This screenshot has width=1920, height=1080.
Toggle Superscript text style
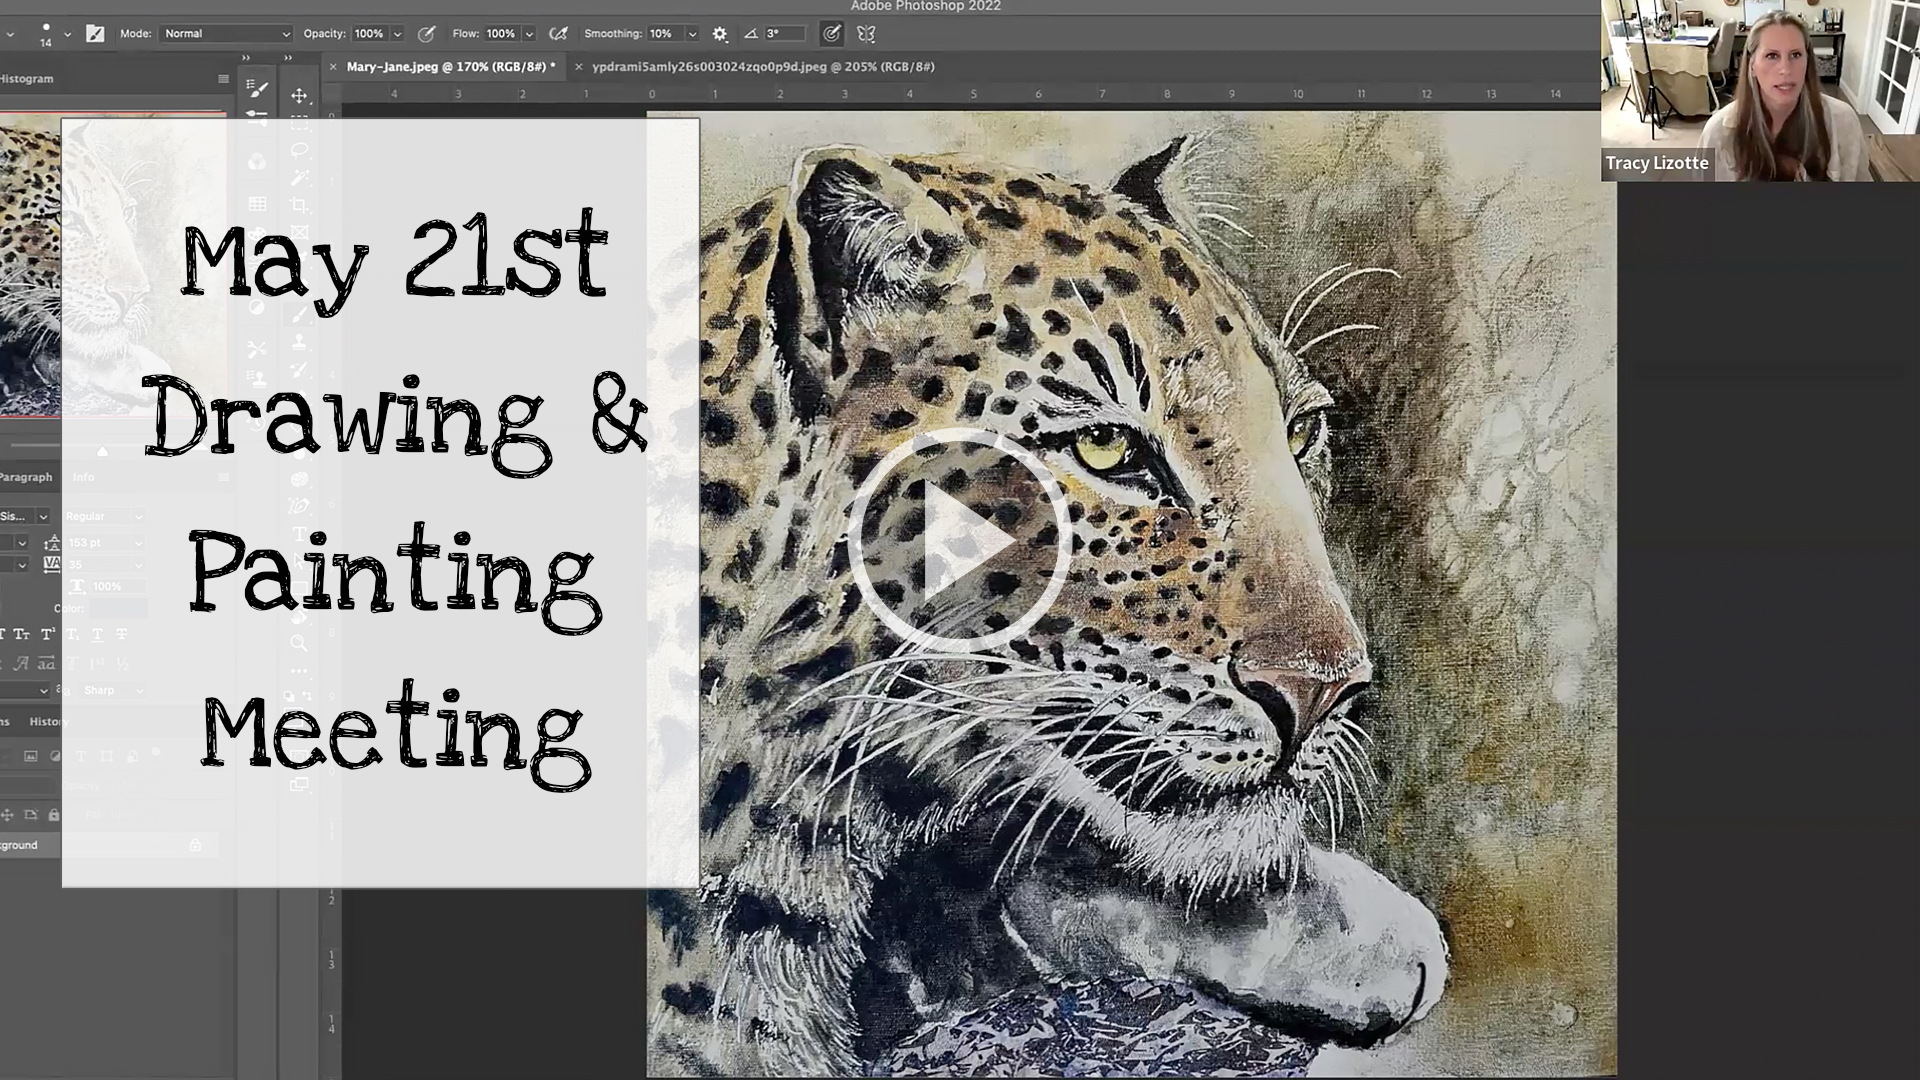tap(48, 634)
